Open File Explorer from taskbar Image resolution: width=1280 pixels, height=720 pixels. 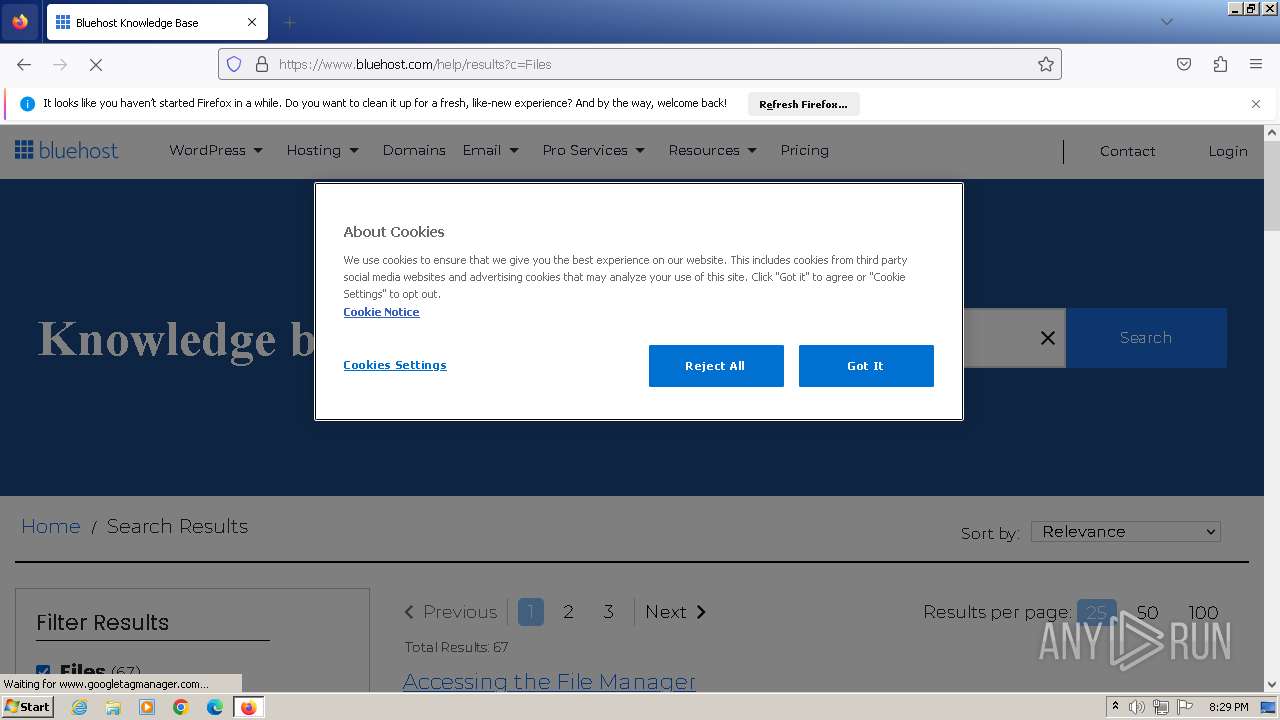point(113,707)
